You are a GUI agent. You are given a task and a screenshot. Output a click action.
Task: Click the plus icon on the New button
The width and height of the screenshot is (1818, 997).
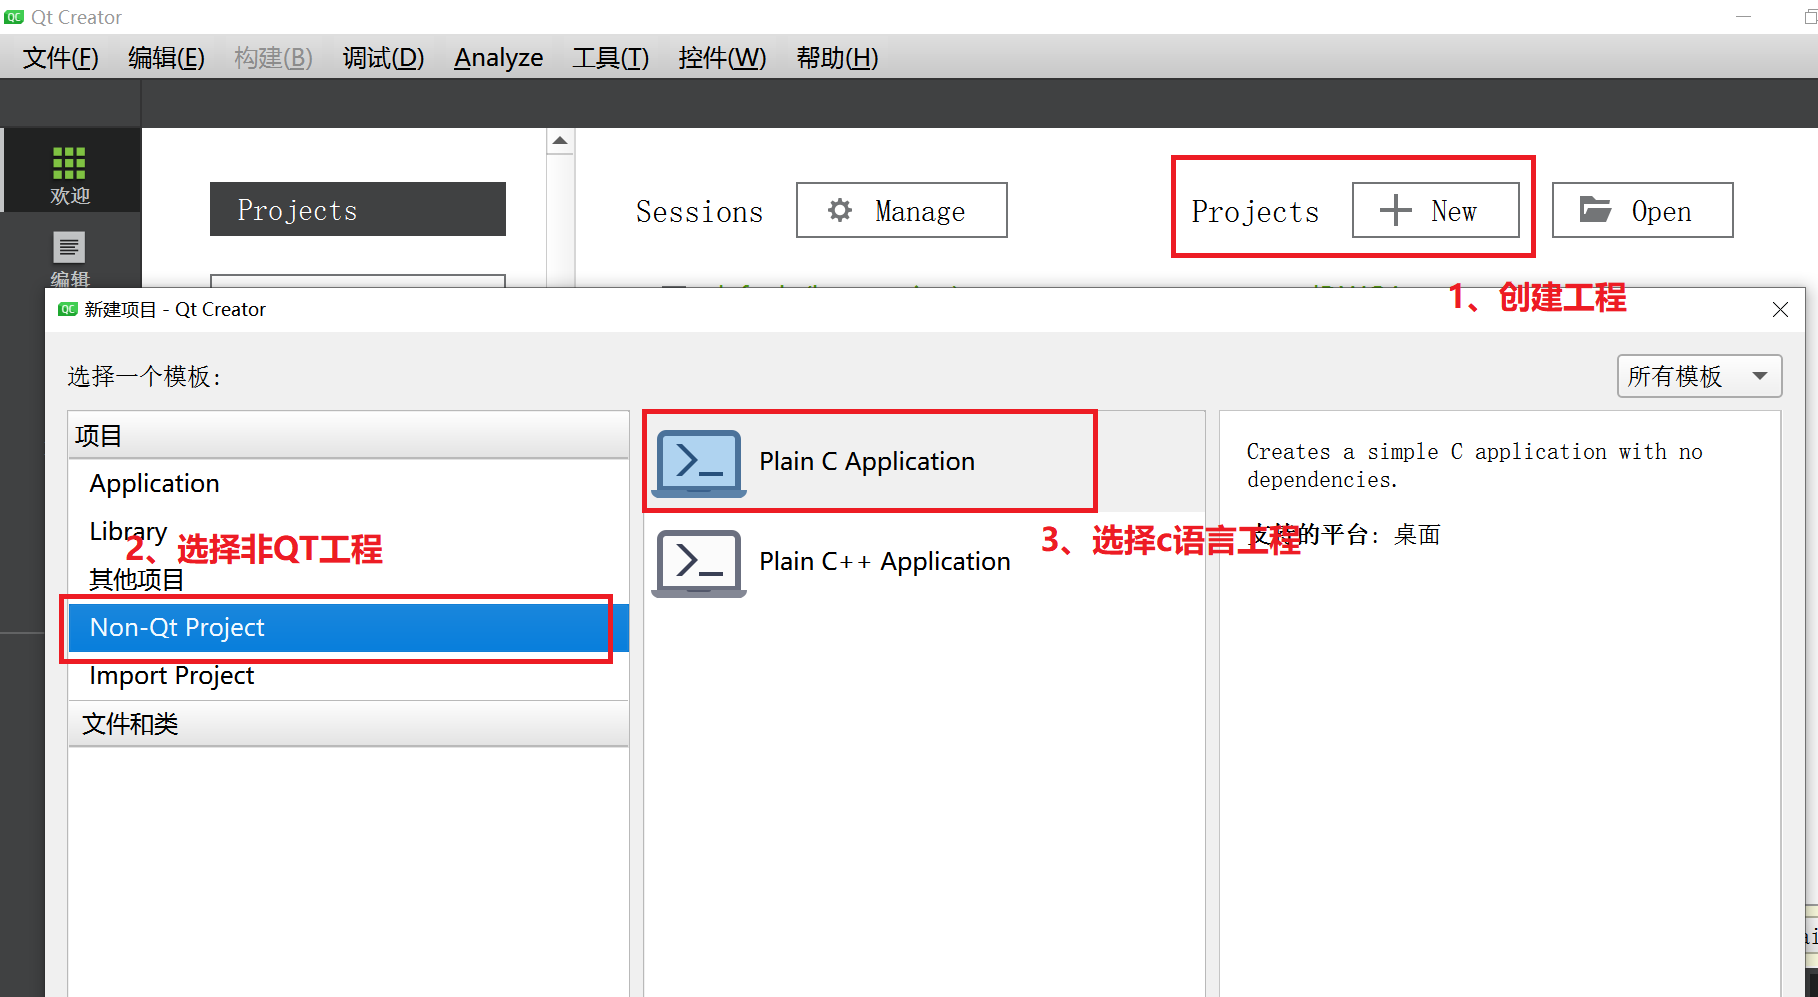(1394, 210)
